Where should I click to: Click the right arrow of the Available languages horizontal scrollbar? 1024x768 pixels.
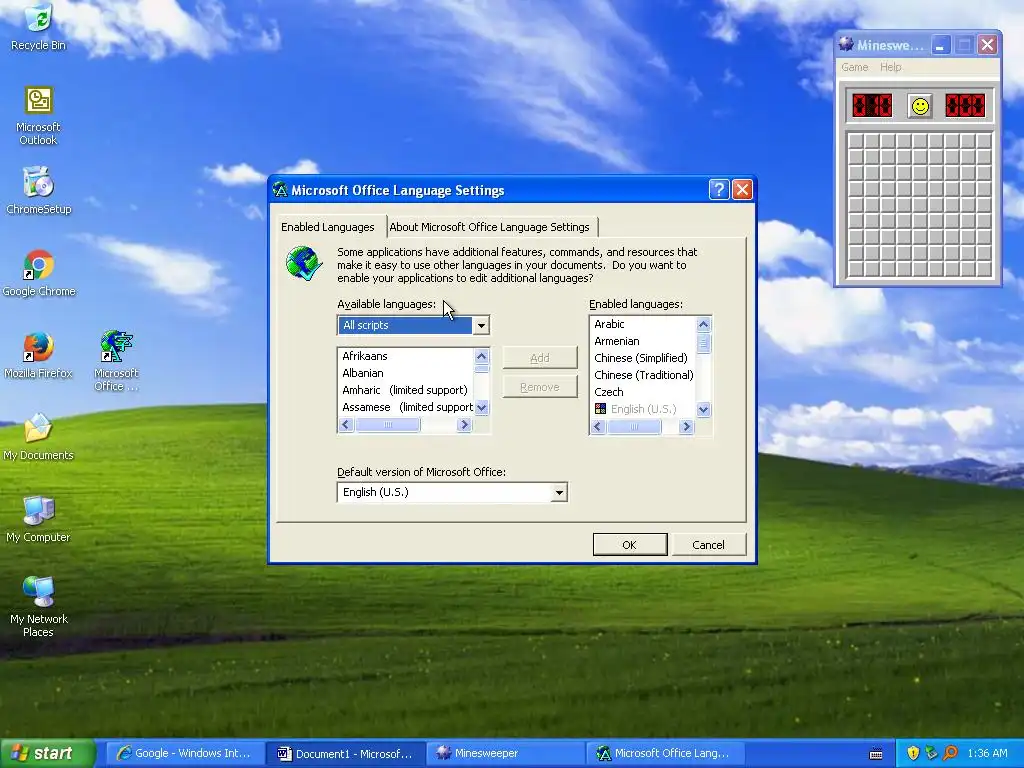(464, 424)
